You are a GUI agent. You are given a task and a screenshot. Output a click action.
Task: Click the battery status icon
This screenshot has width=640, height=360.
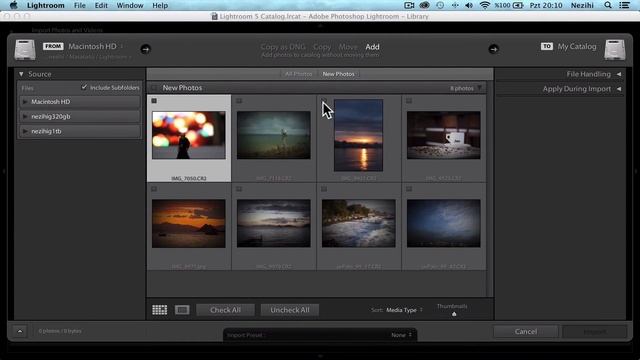pos(518,5)
